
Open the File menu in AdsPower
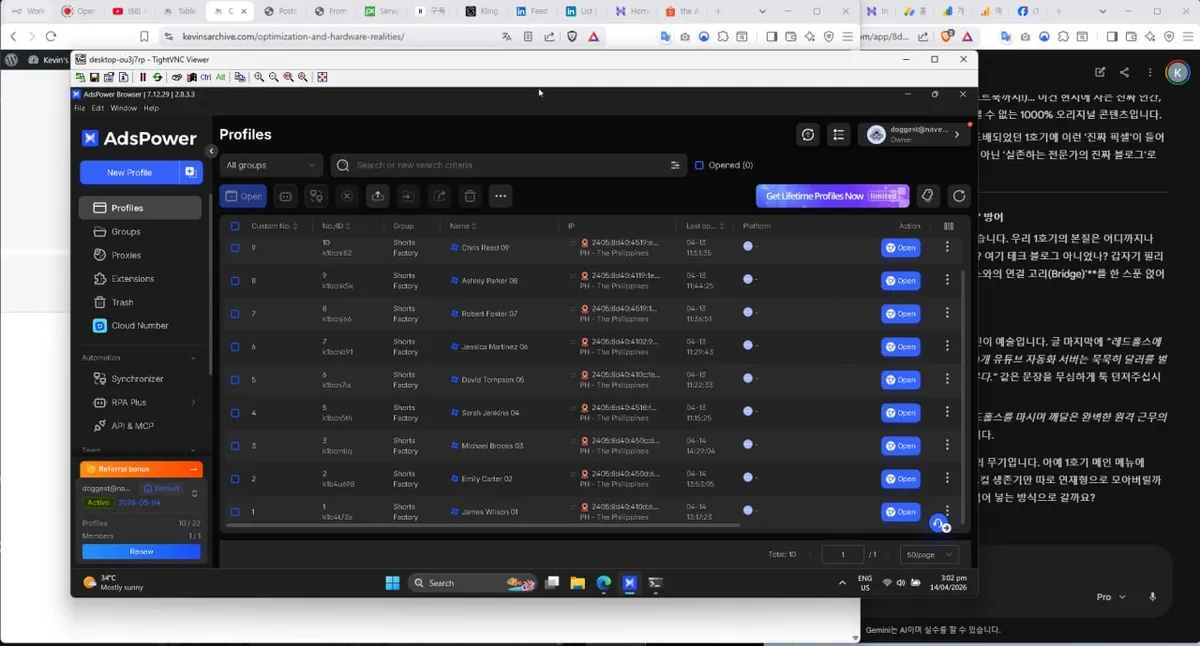(x=80, y=108)
